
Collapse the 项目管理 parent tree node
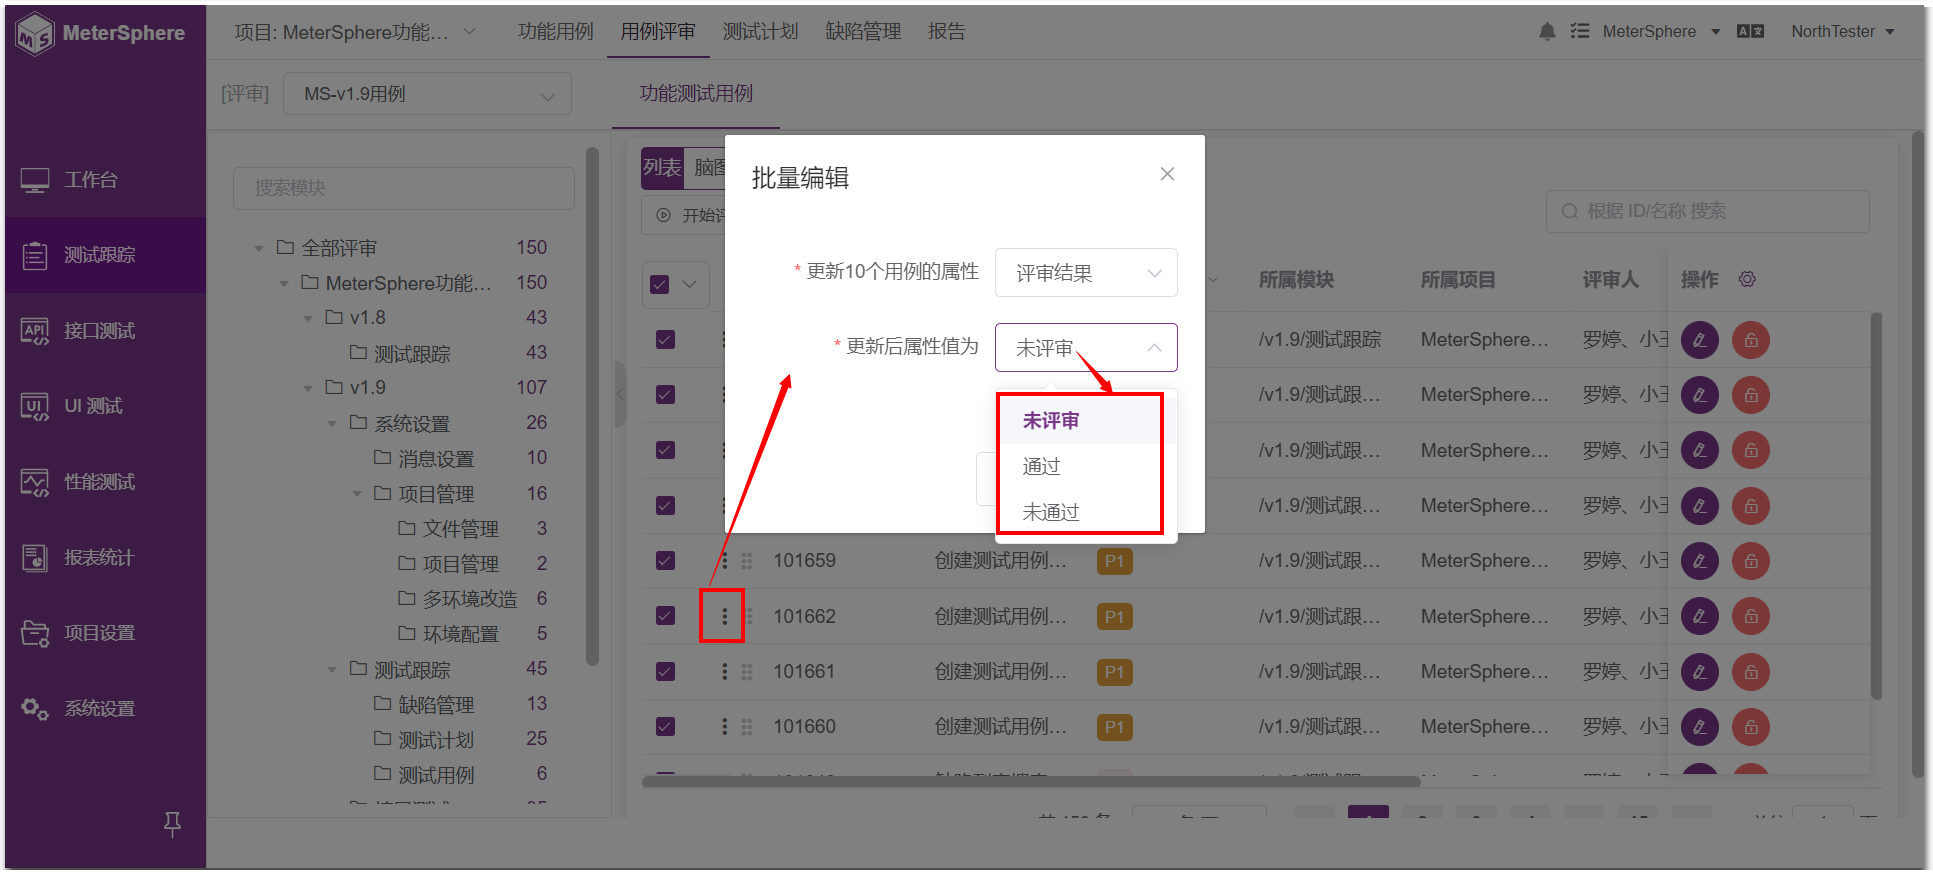(357, 494)
